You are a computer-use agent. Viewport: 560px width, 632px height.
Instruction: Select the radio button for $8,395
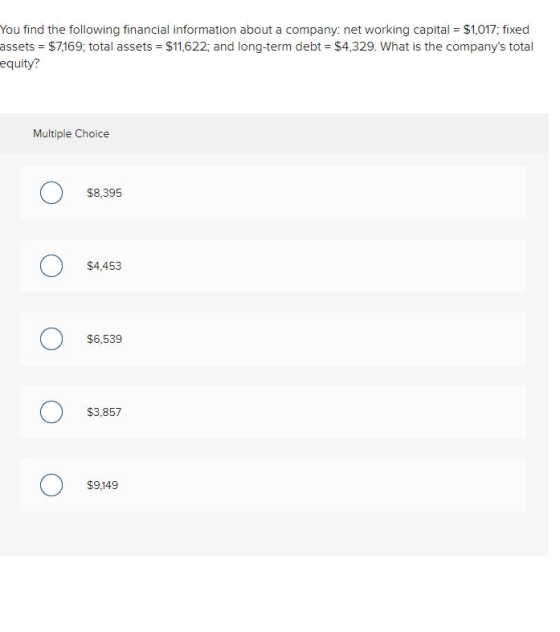pyautogui.click(x=51, y=193)
